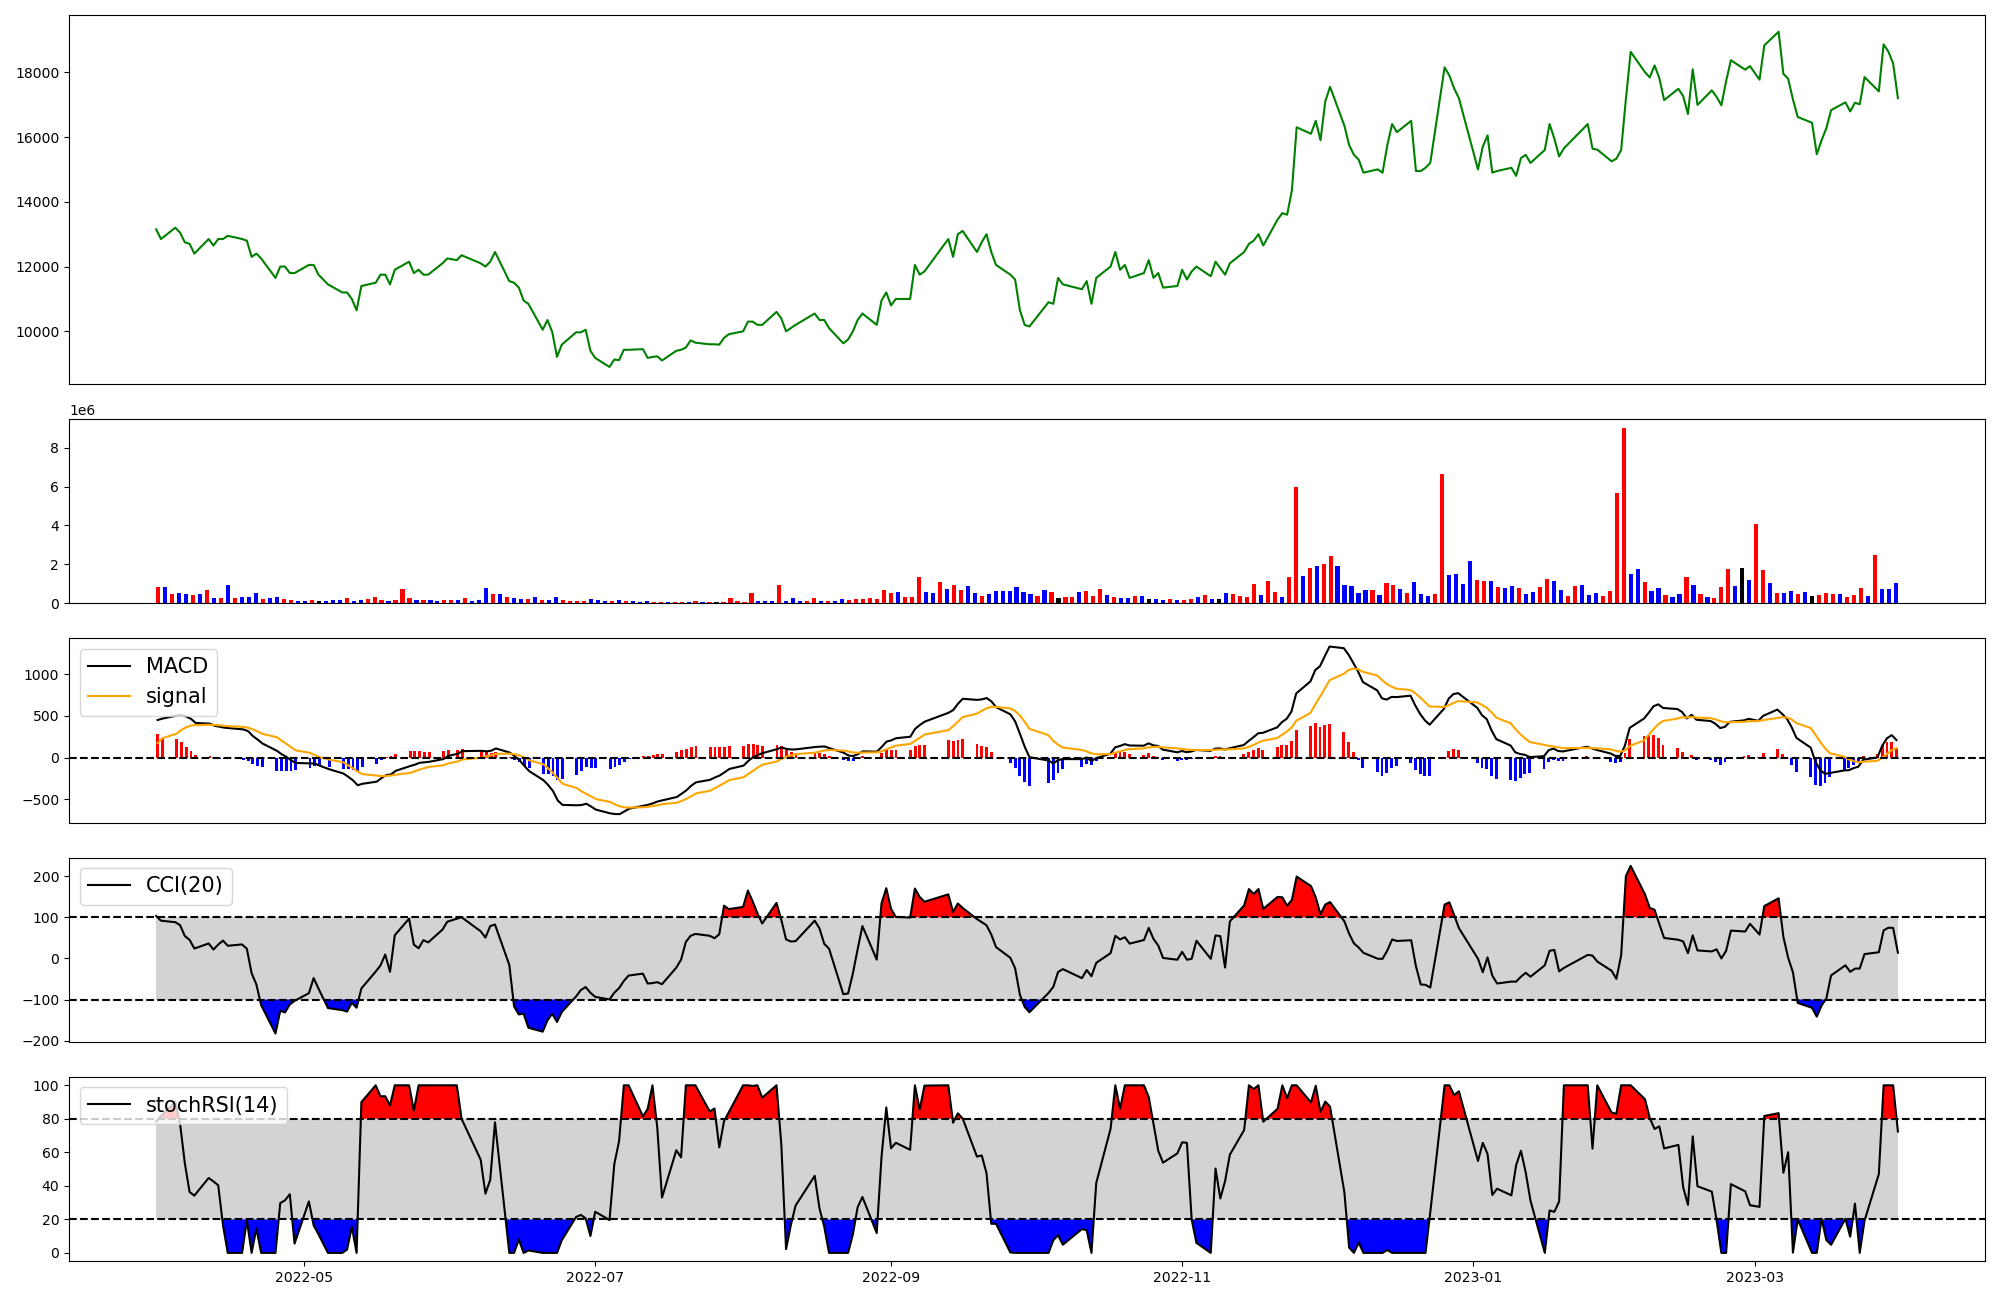Click the 80 tick on stochRSI axis

(x=50, y=1119)
